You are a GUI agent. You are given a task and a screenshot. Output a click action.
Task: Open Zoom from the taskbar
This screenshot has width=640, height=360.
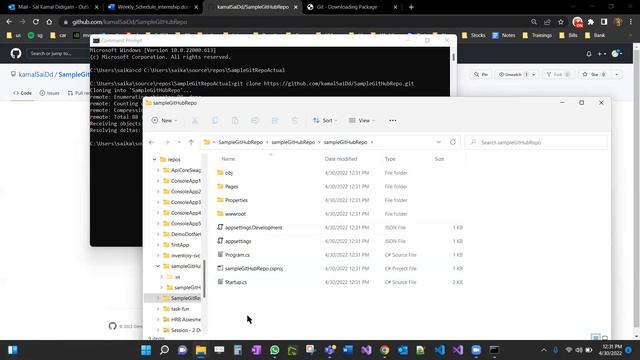click(476, 350)
